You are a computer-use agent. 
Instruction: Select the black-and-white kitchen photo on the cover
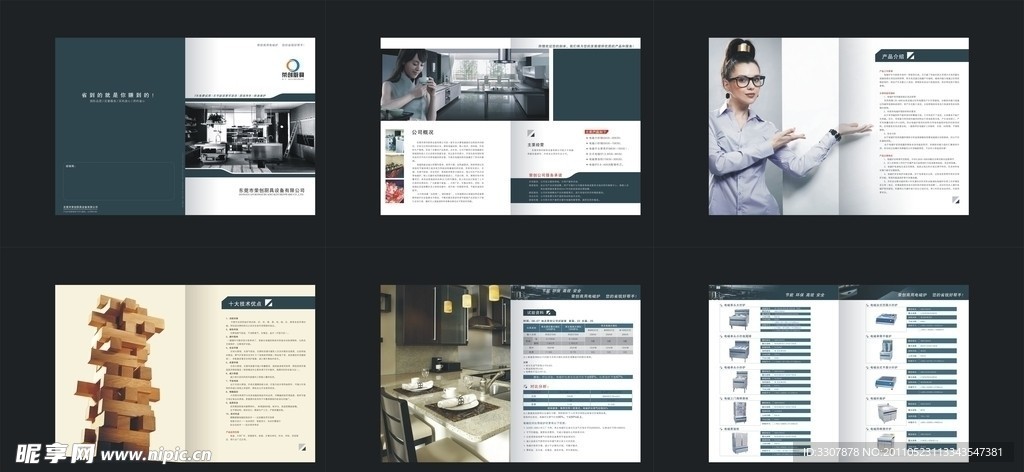pos(249,137)
